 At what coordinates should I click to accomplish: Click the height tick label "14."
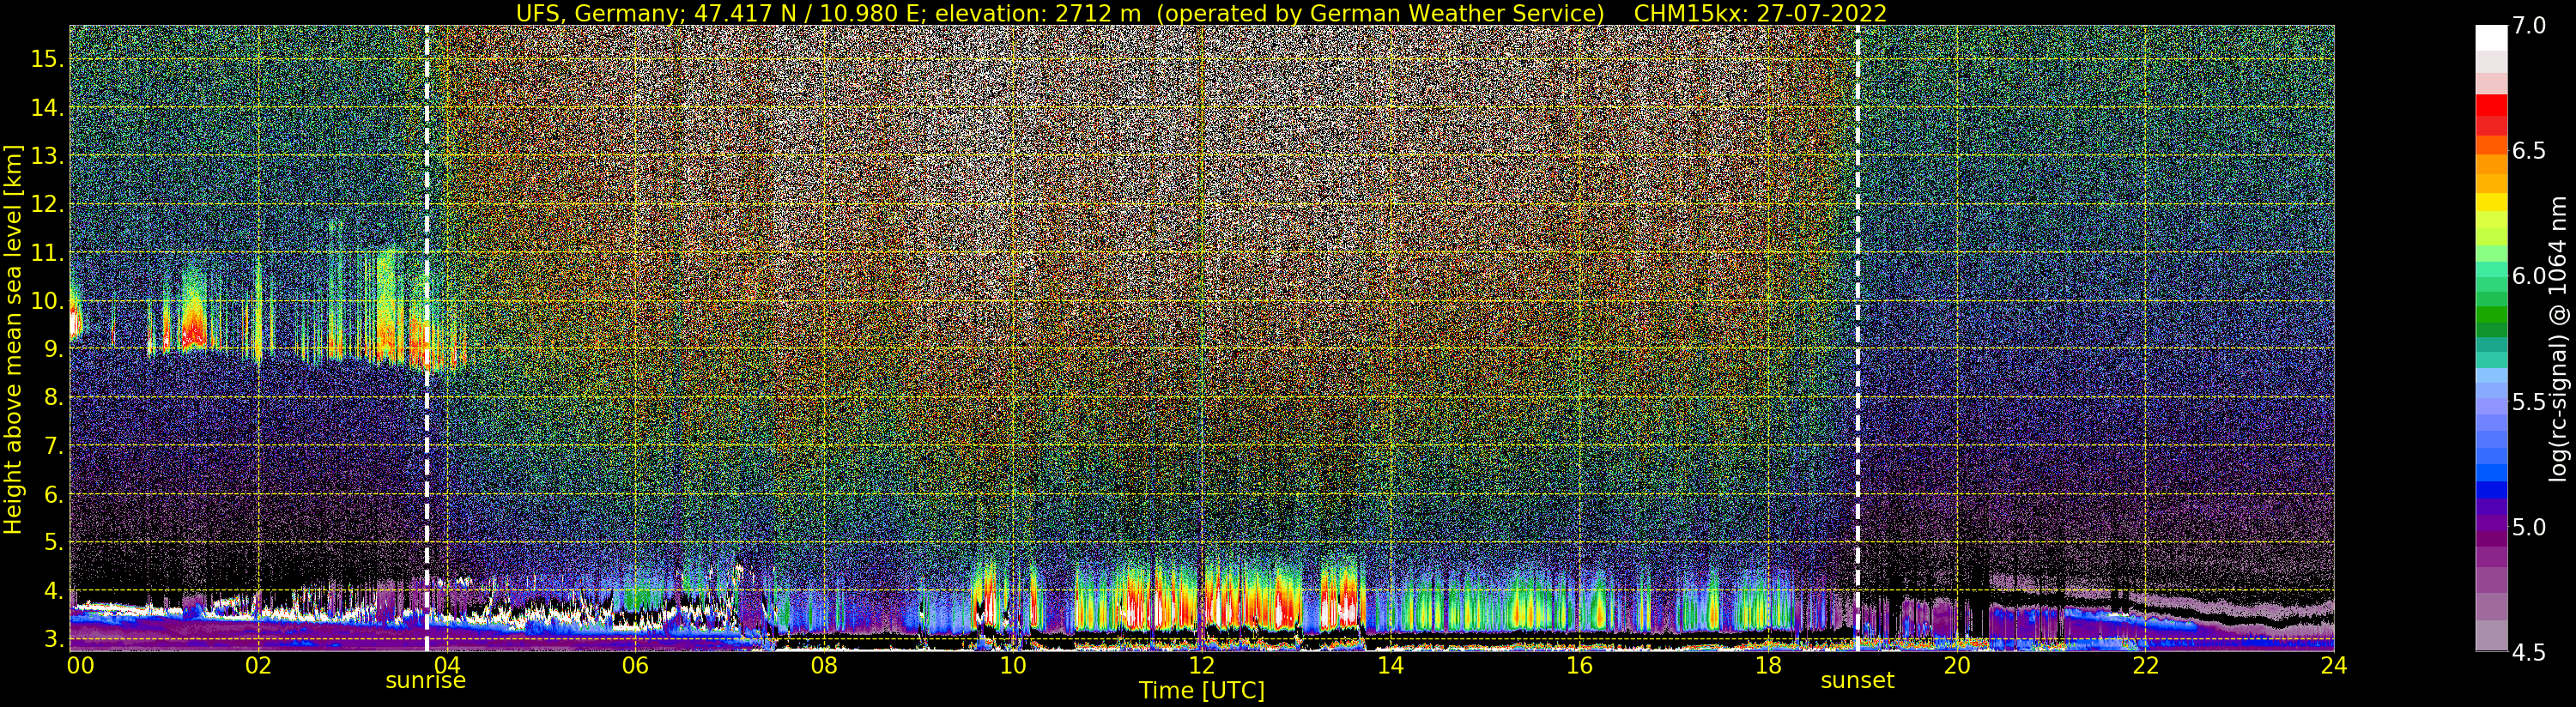click(x=47, y=108)
